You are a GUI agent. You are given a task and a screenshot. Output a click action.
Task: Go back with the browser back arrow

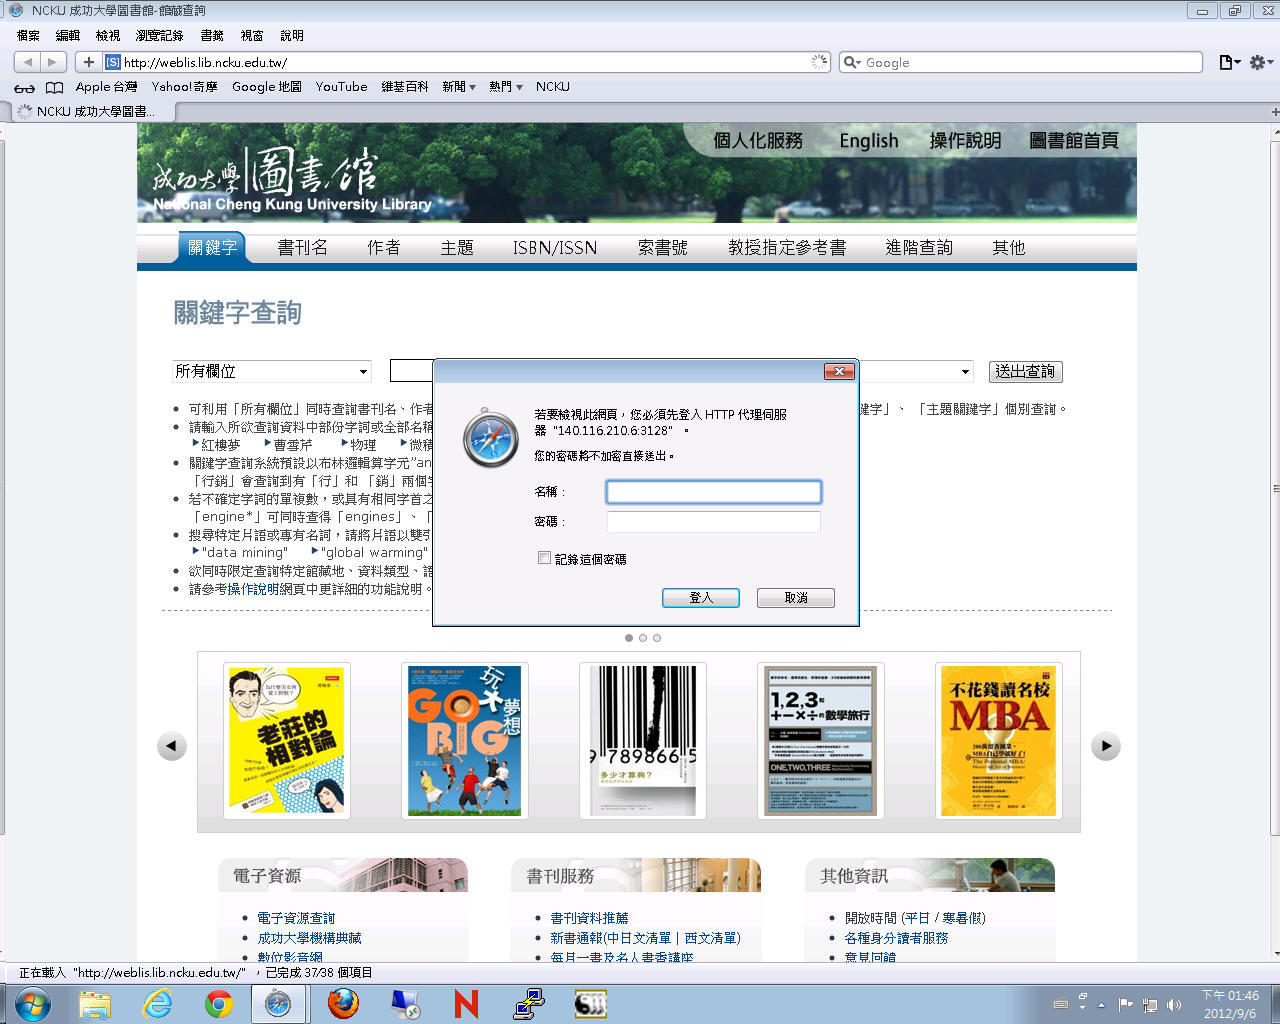tap(28, 62)
